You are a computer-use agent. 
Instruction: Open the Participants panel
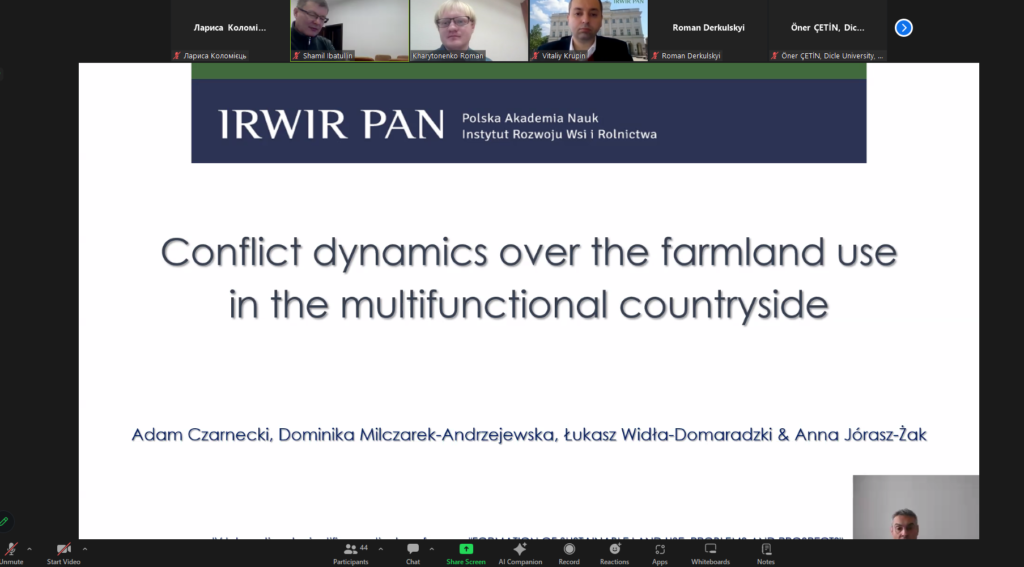click(x=350, y=549)
